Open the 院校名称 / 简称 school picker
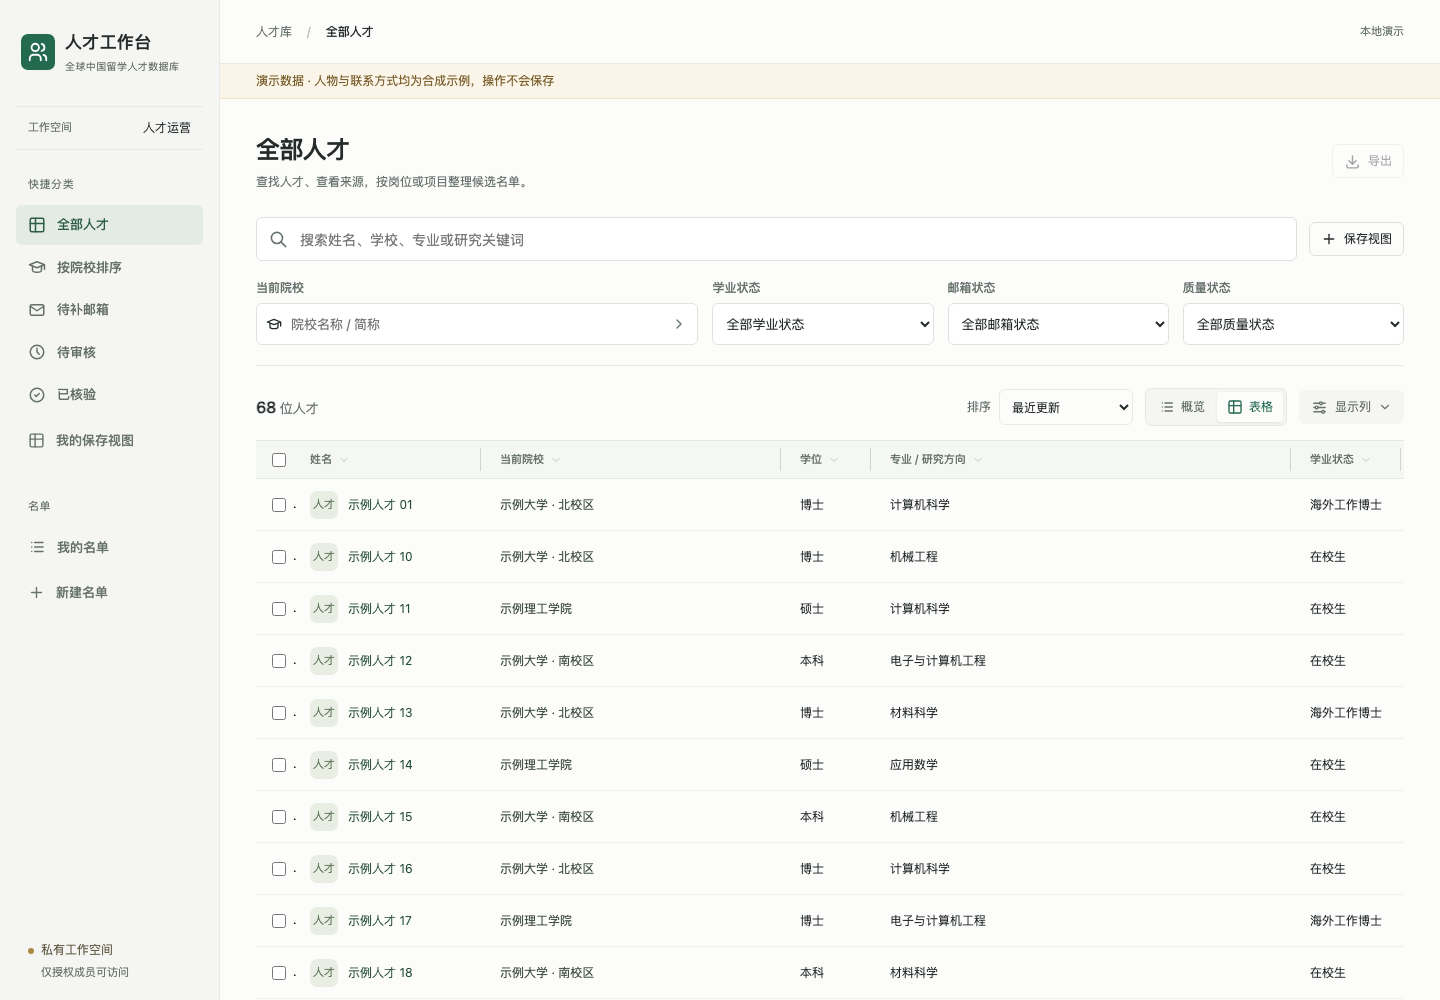The height and width of the screenshot is (1000, 1440). click(477, 324)
